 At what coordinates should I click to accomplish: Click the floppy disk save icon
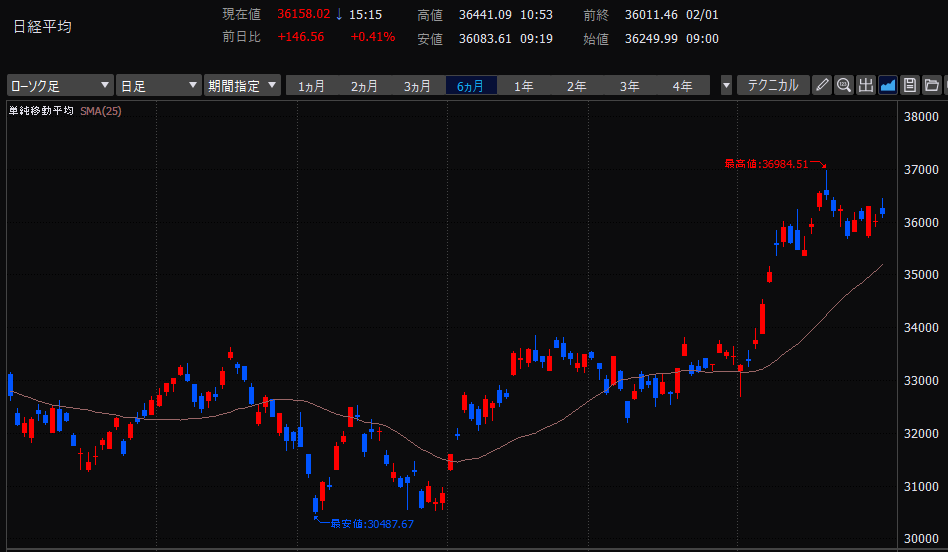pos(910,85)
